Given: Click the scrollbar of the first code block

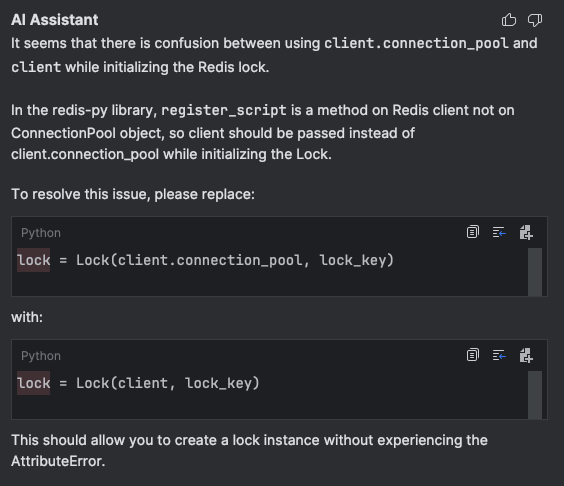Looking at the screenshot, I should [x=535, y=272].
